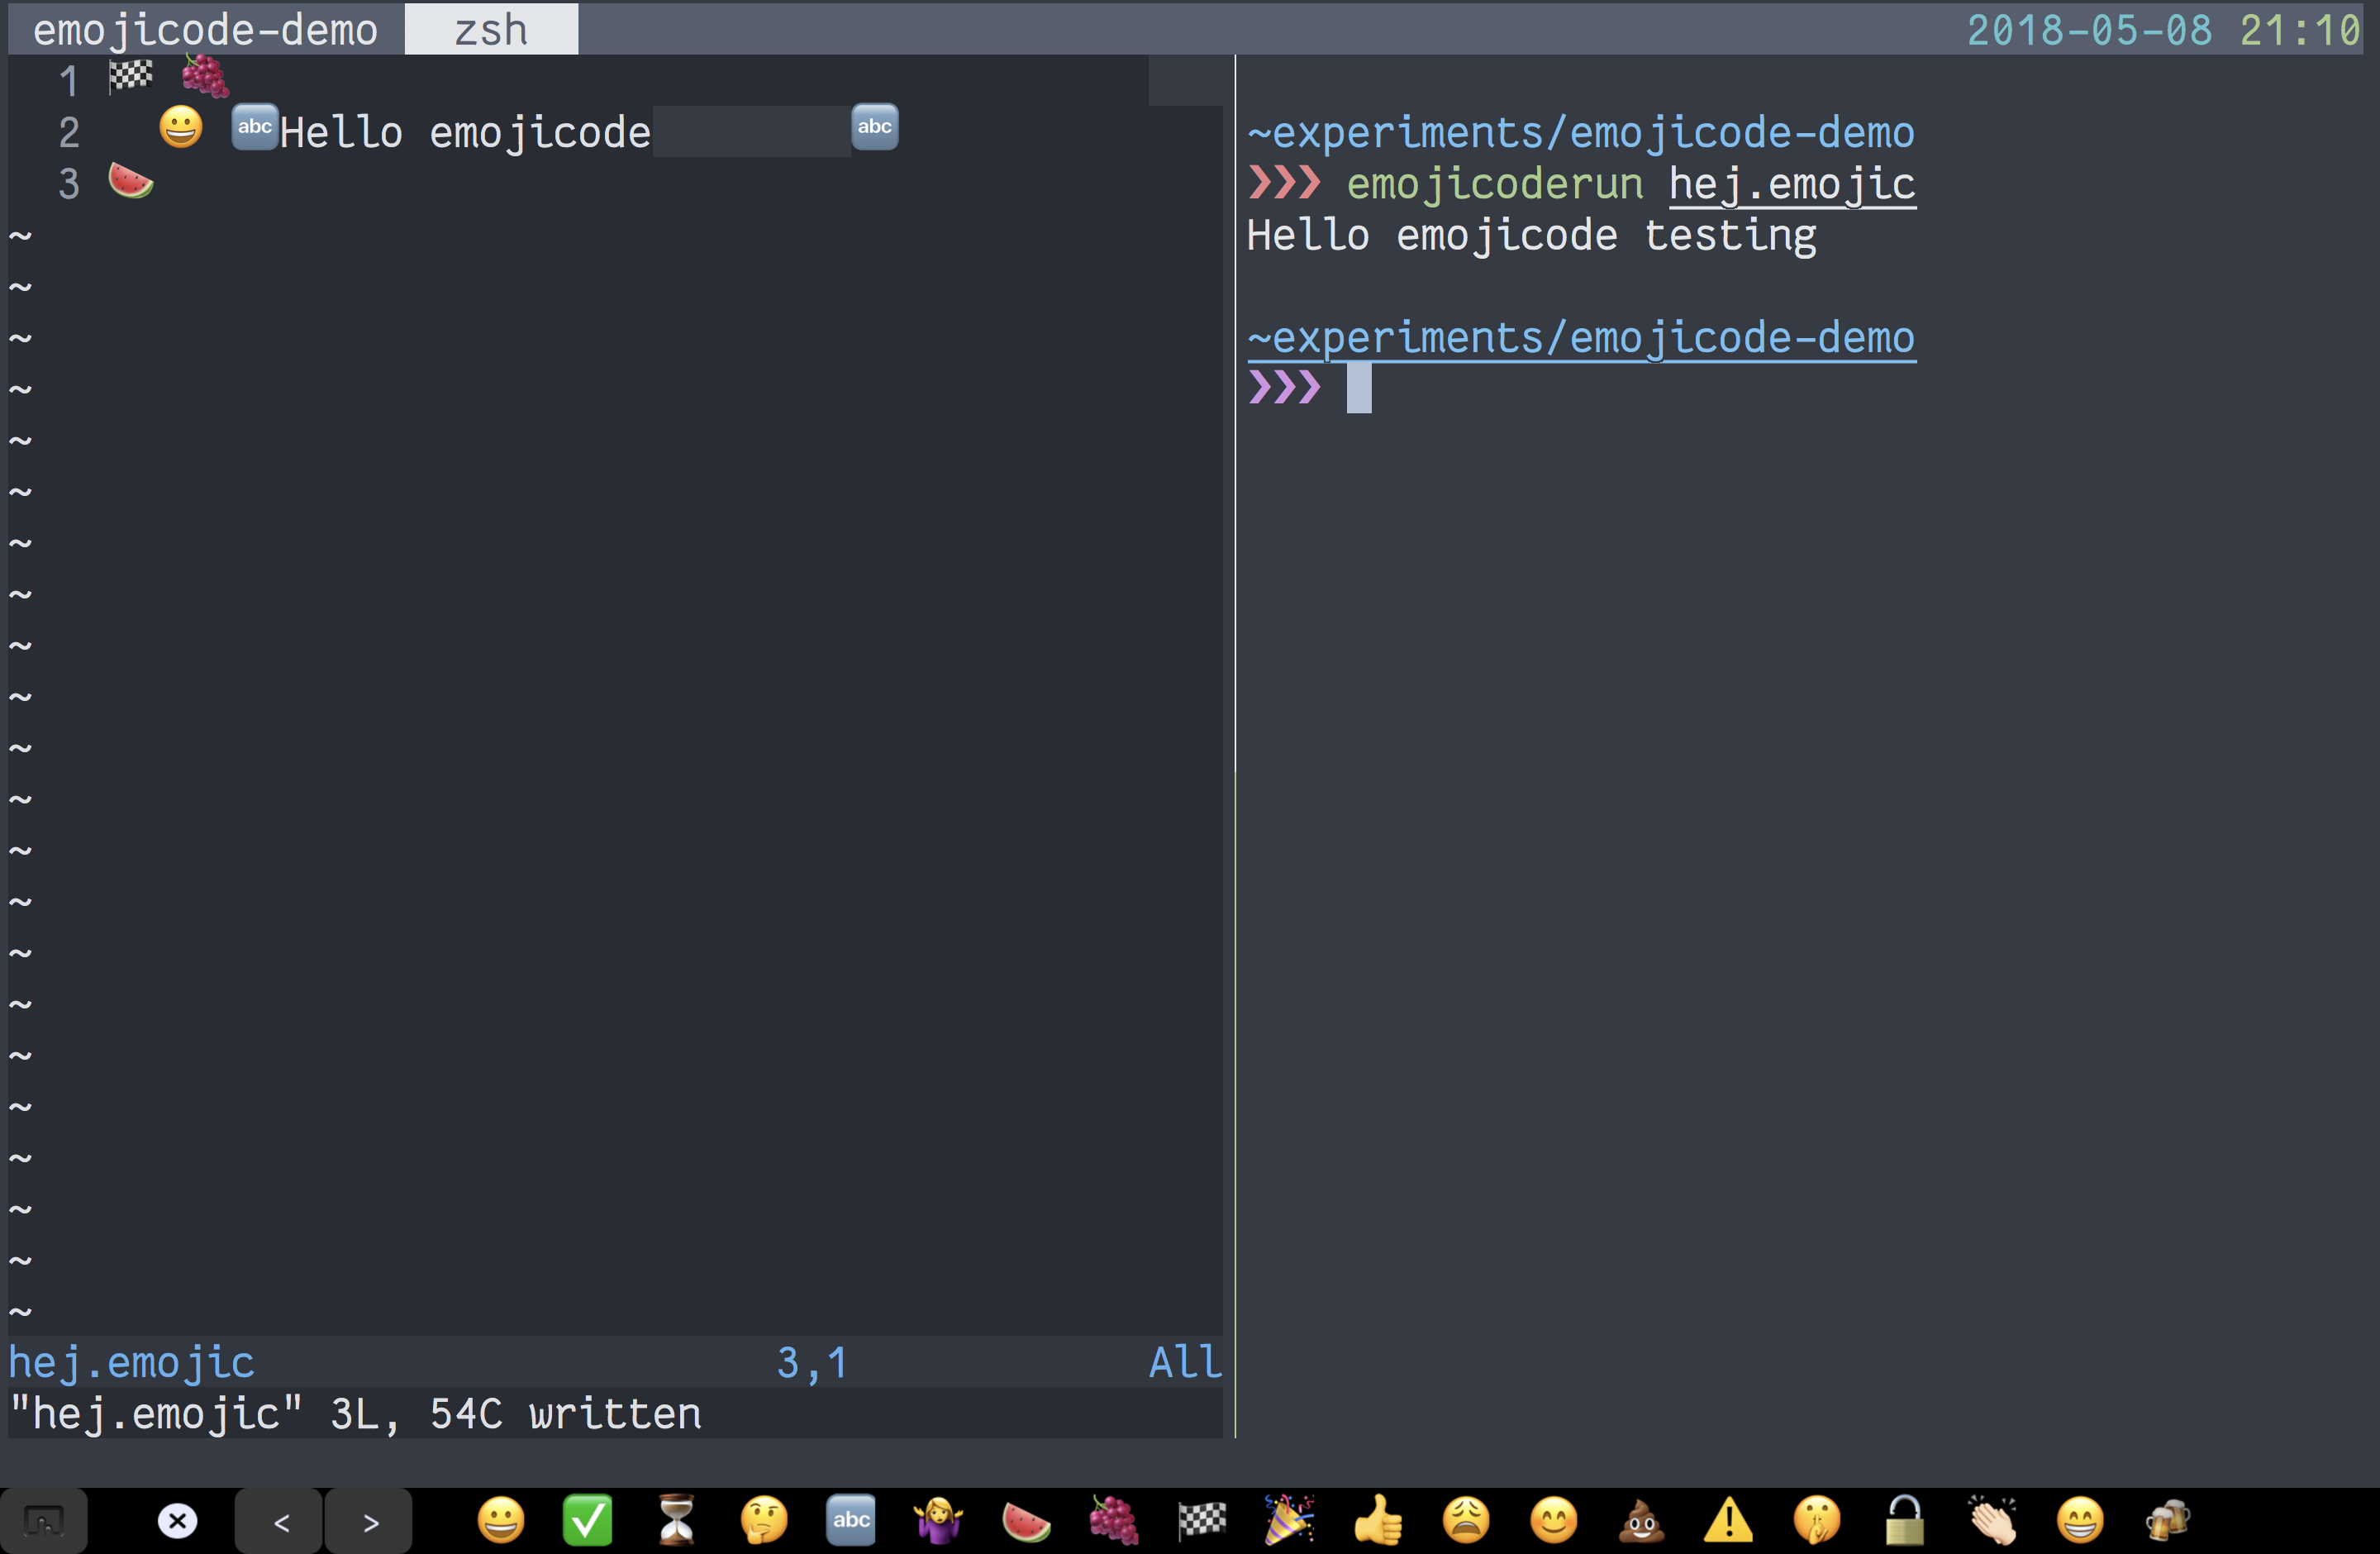Click the underlined ~experiments/emojicode-demo path
This screenshot has width=2380, height=1554.
point(1580,338)
